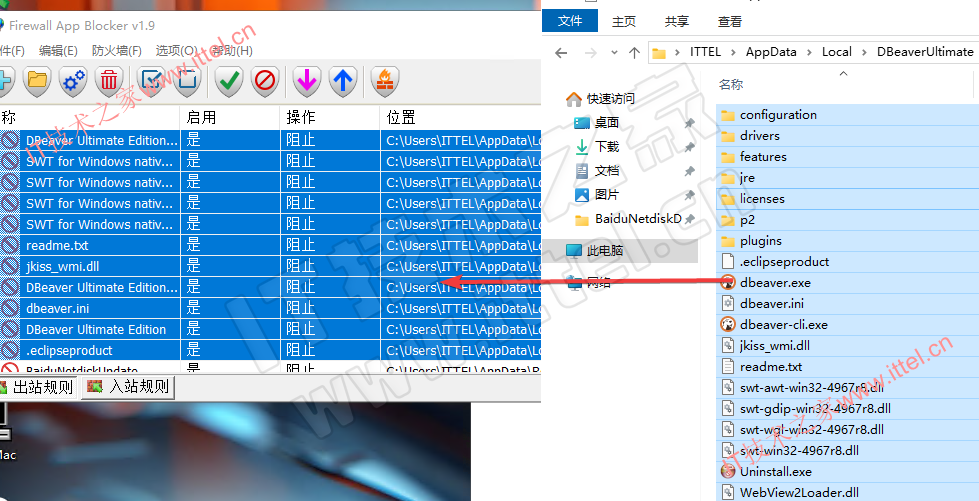
Task: Open the 选项(O) menu
Action: [176, 51]
